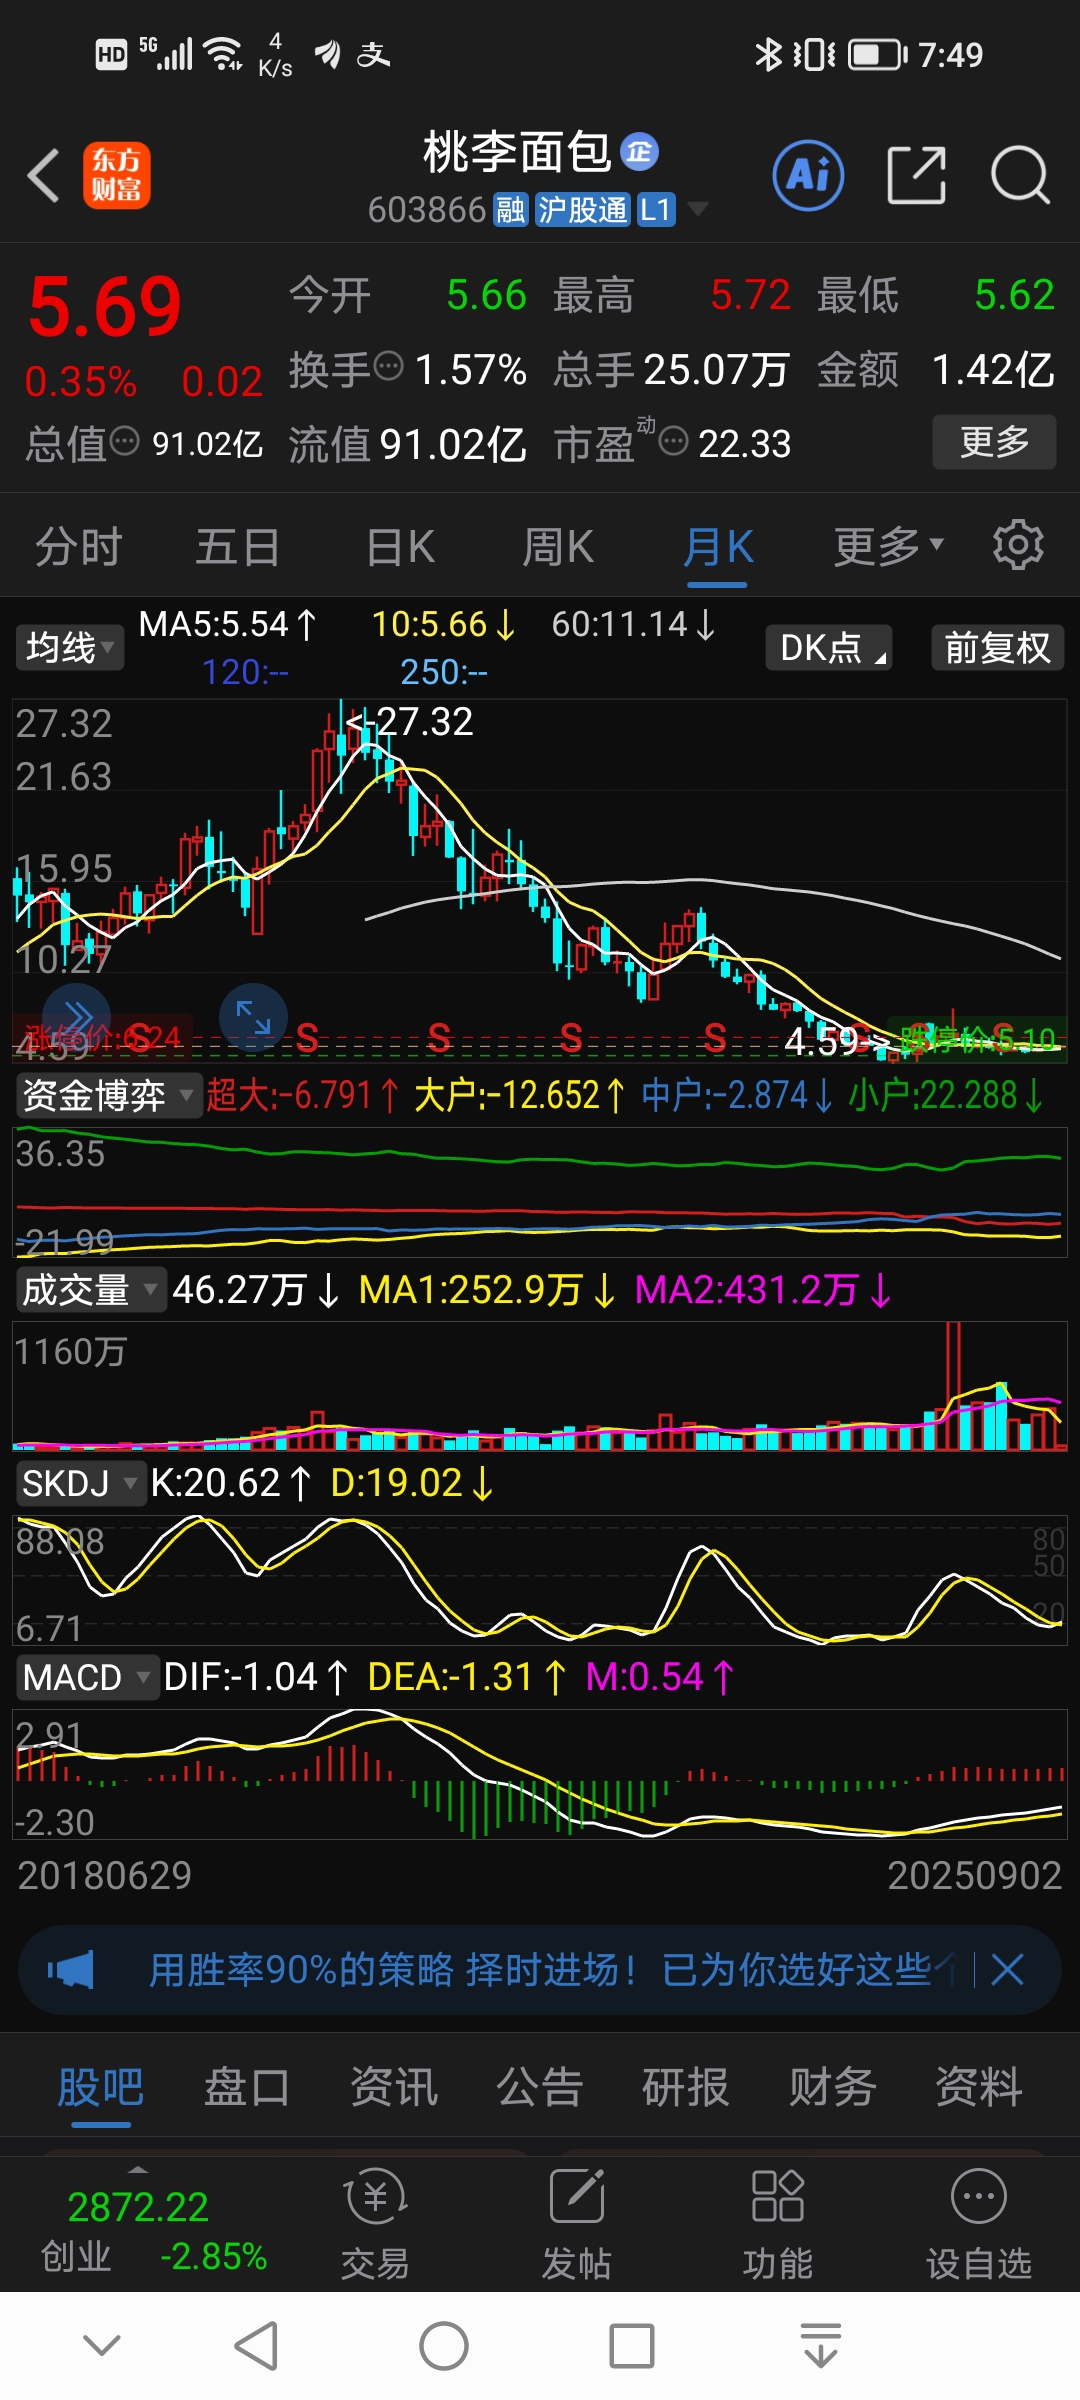Tap the megaphone promo icon
Screen dimensions: 1080x2400
(x=71, y=1970)
